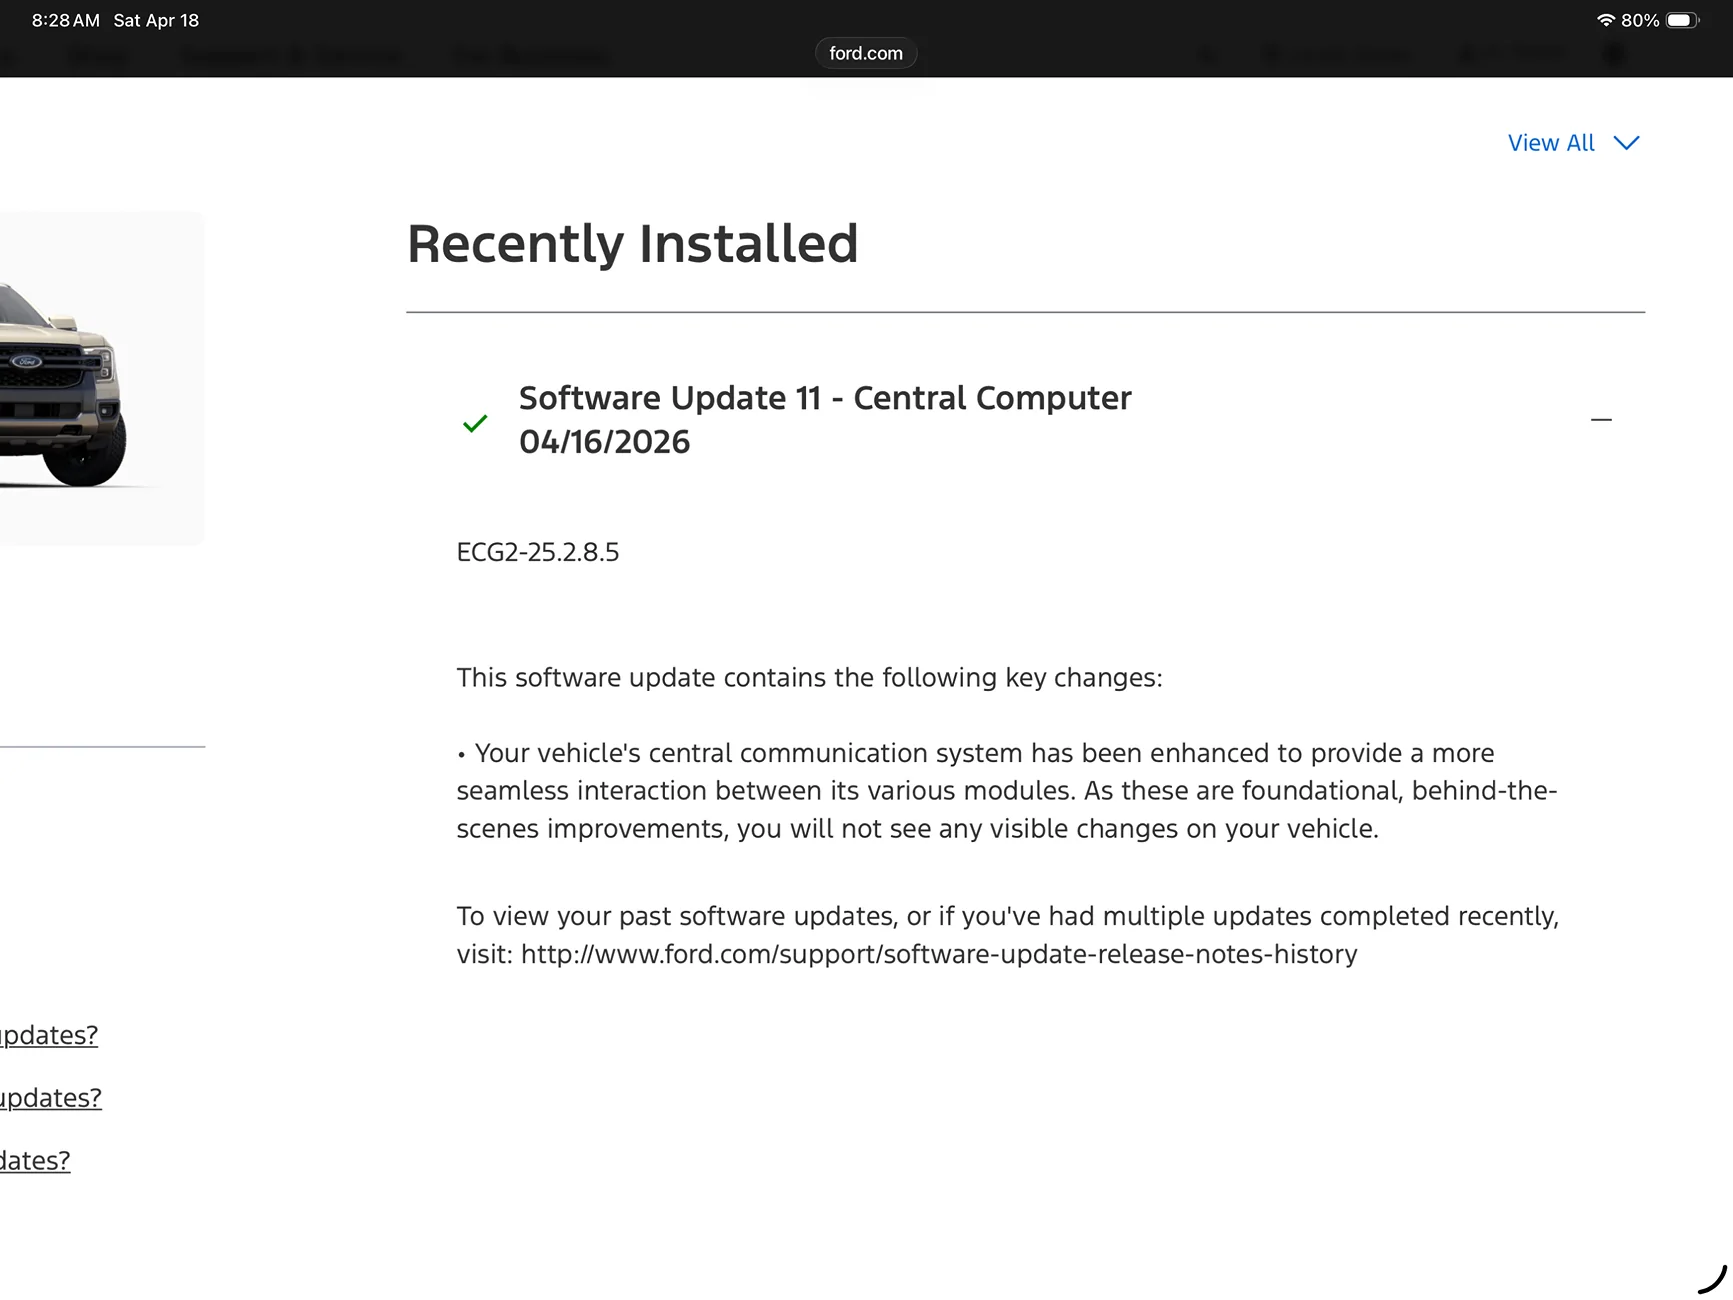Open the software-update-release-notes-history URL

click(939, 954)
